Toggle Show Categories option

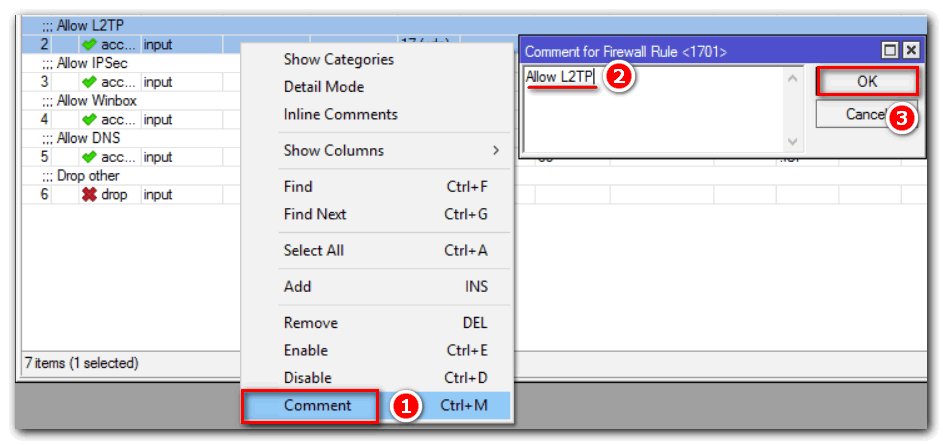[x=338, y=59]
